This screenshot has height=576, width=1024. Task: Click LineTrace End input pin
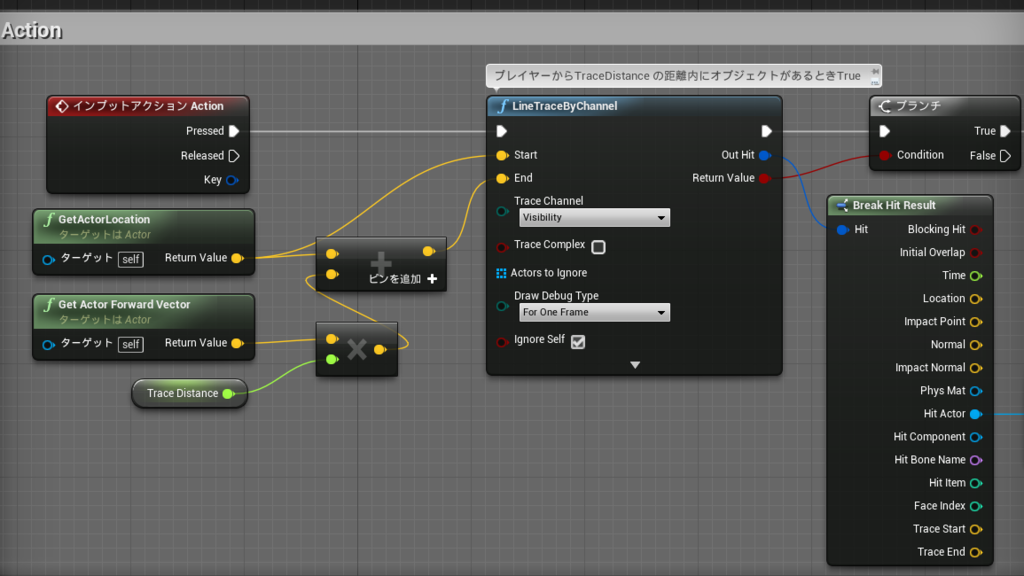click(x=502, y=178)
